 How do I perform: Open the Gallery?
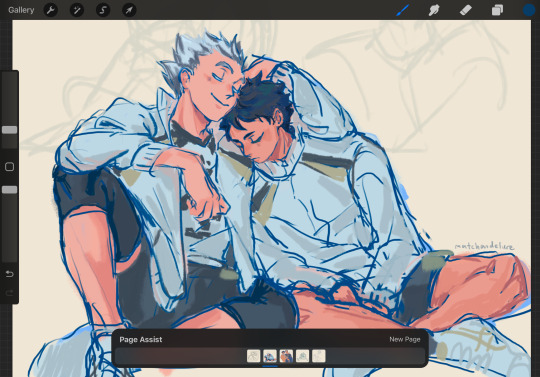[21, 10]
